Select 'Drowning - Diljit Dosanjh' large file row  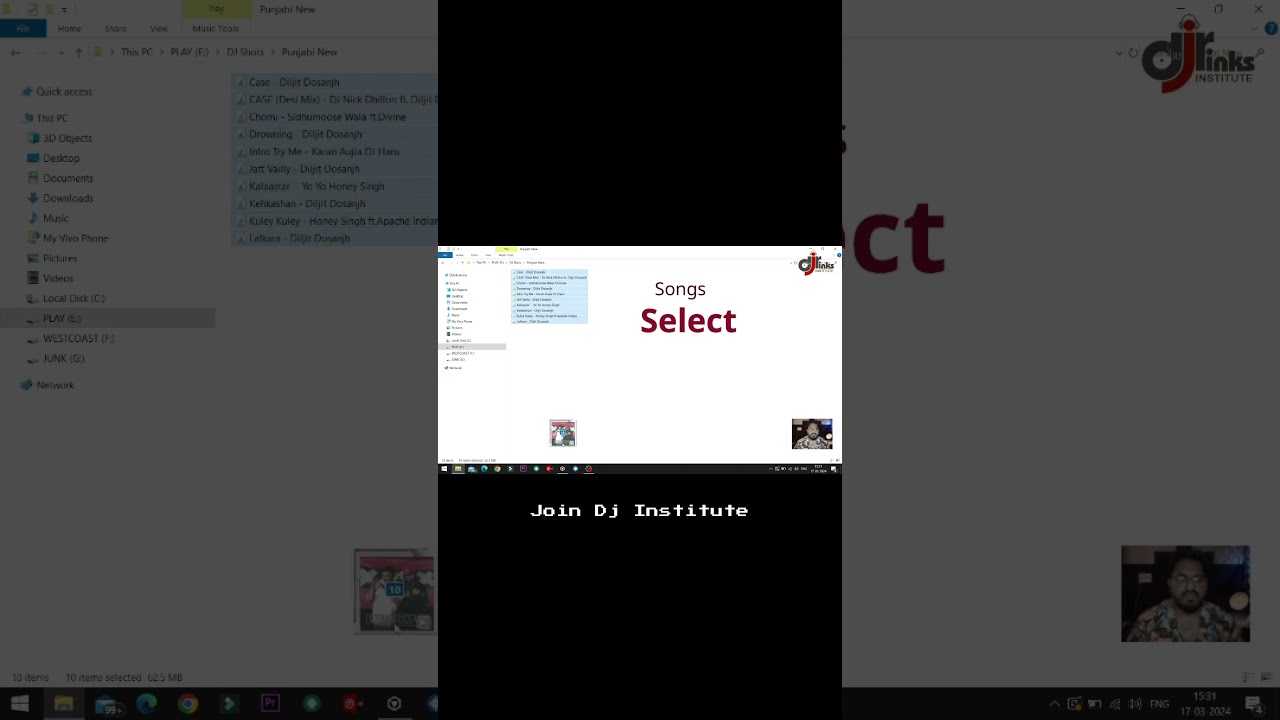(334, 134)
